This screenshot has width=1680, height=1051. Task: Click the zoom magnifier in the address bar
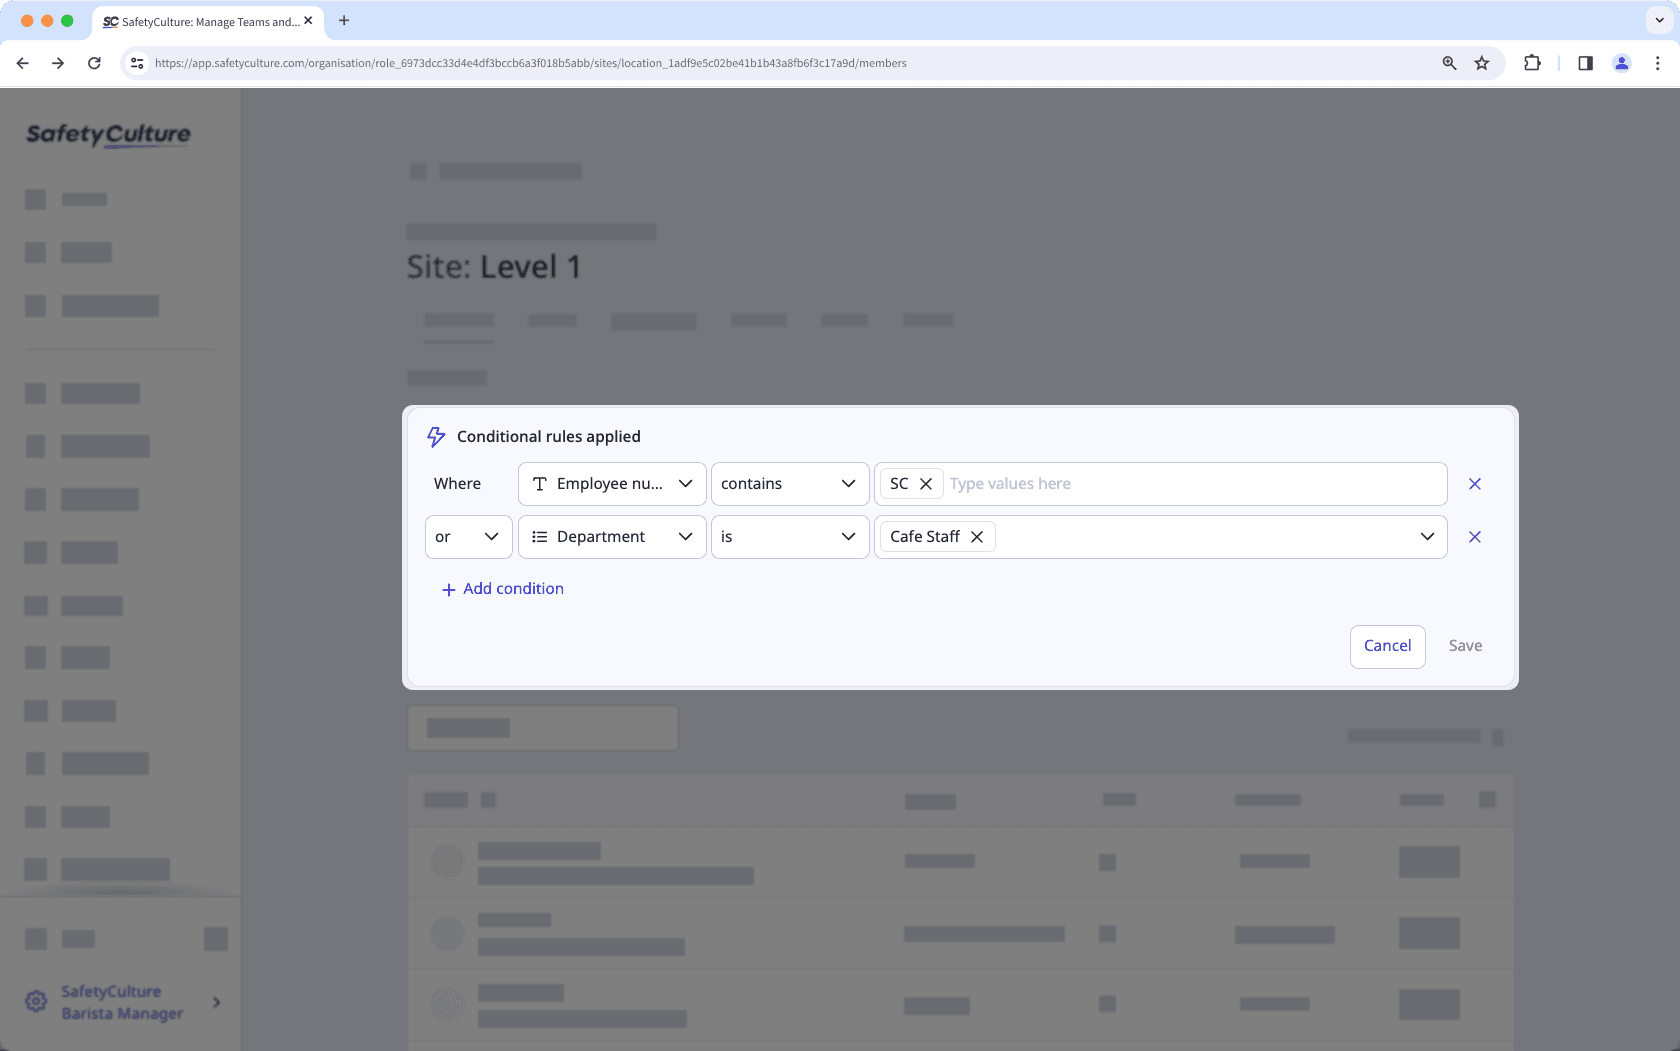1448,62
